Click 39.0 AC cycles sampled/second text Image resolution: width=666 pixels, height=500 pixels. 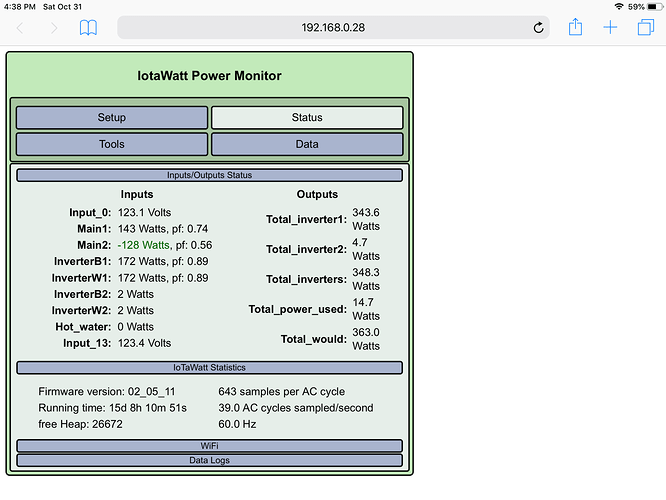click(296, 408)
